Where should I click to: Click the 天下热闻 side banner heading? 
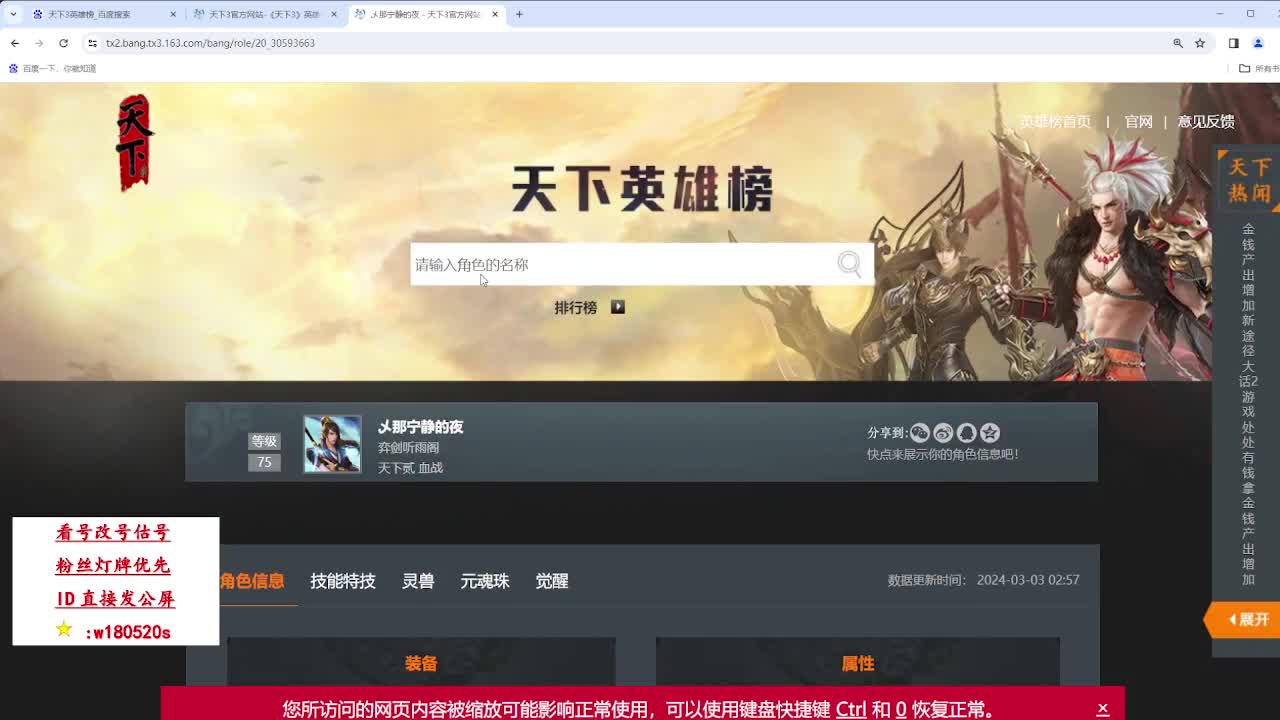click(1250, 180)
